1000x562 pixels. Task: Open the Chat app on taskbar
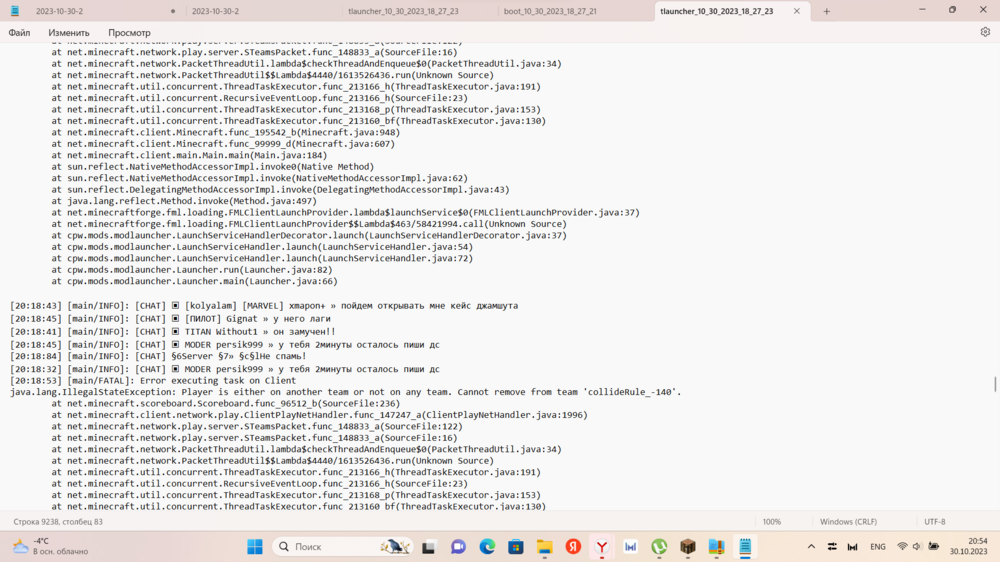[458, 547]
